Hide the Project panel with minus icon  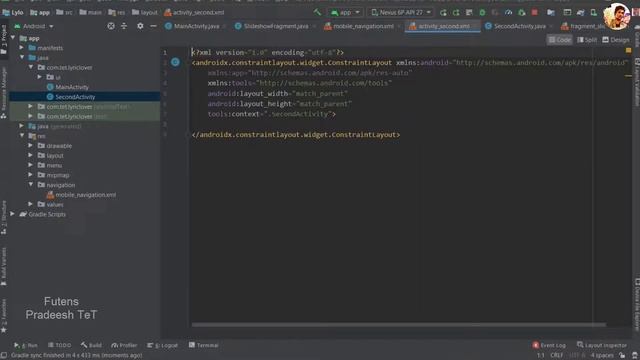coord(153,26)
